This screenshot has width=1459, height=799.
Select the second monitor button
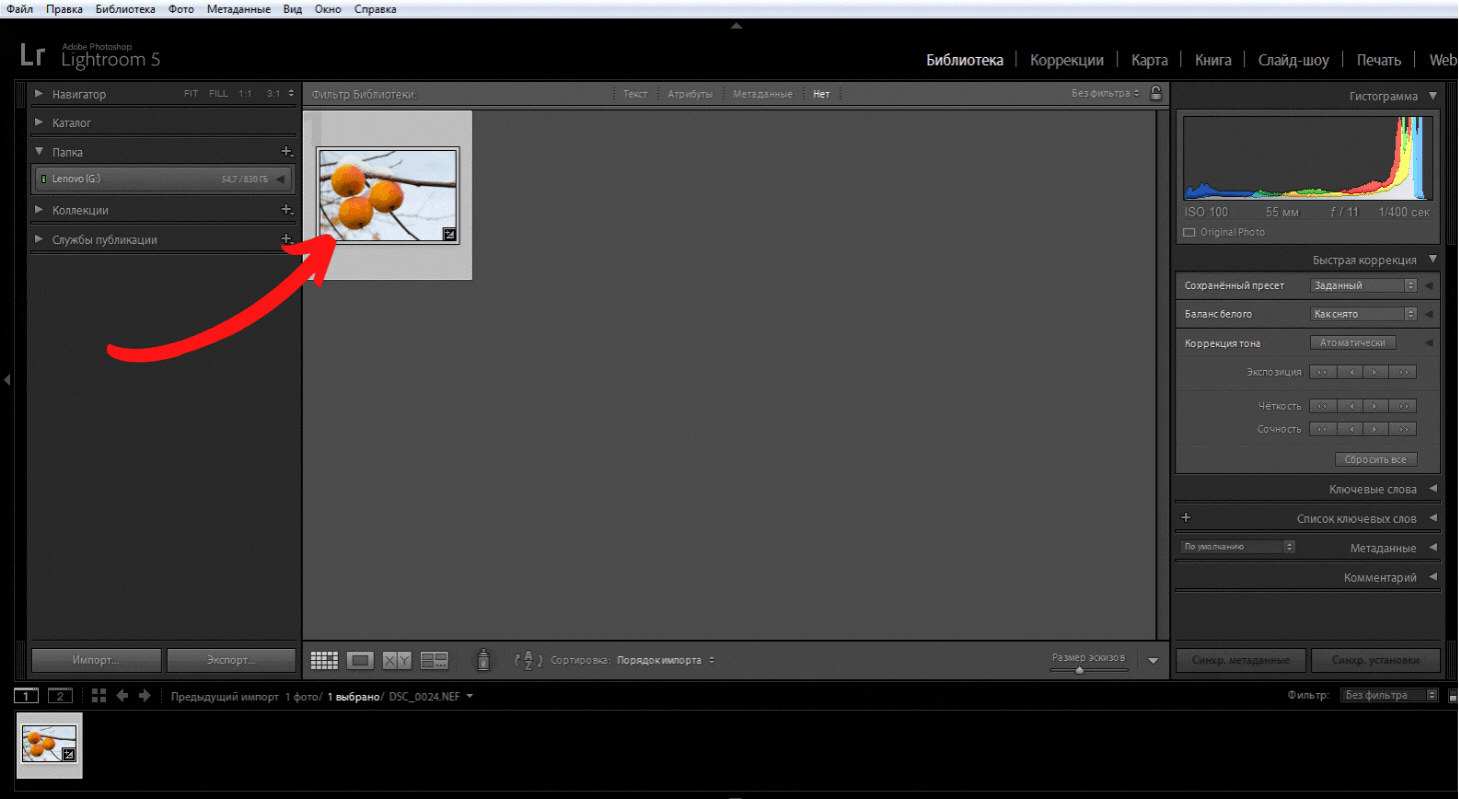click(60, 696)
